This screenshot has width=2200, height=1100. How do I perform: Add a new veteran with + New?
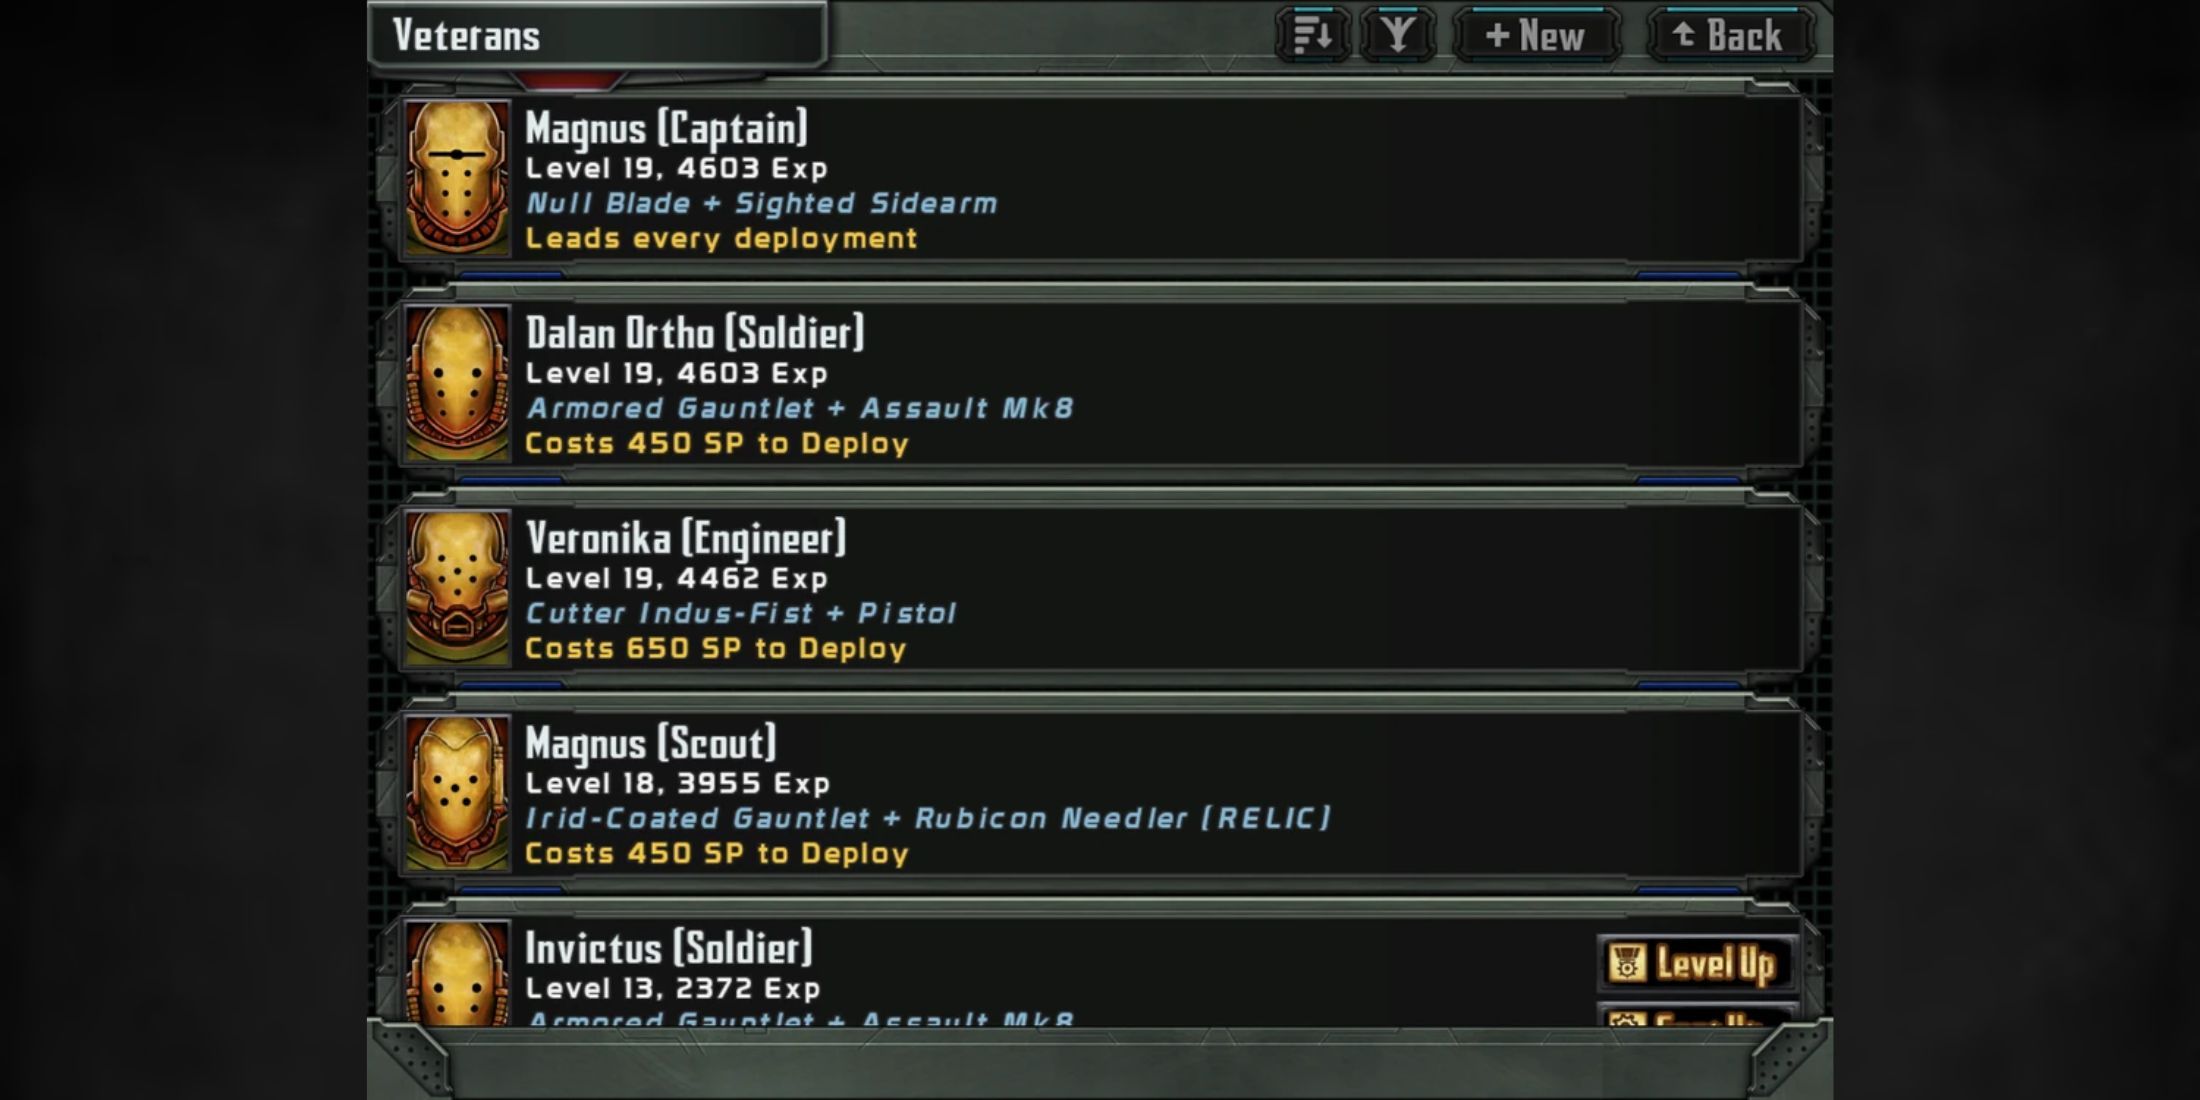pos(1536,36)
